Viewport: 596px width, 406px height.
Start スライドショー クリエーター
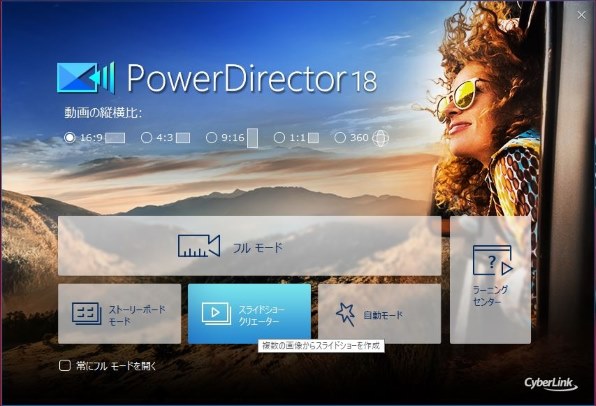[249, 314]
